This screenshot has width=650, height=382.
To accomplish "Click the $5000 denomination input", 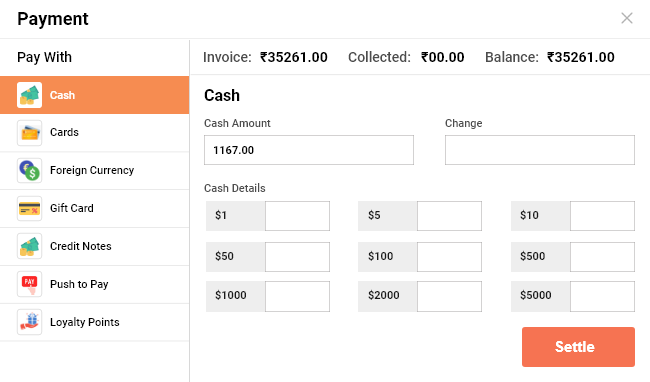I will (x=602, y=296).
